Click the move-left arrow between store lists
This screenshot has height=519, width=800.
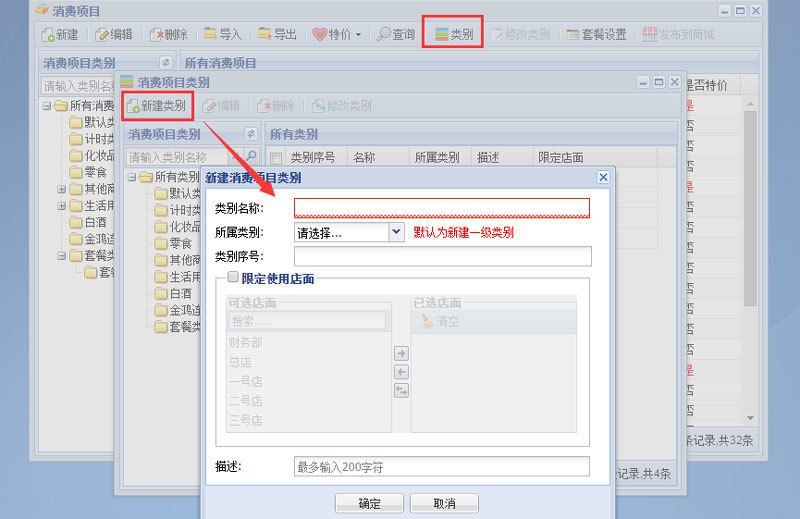pyautogui.click(x=402, y=372)
